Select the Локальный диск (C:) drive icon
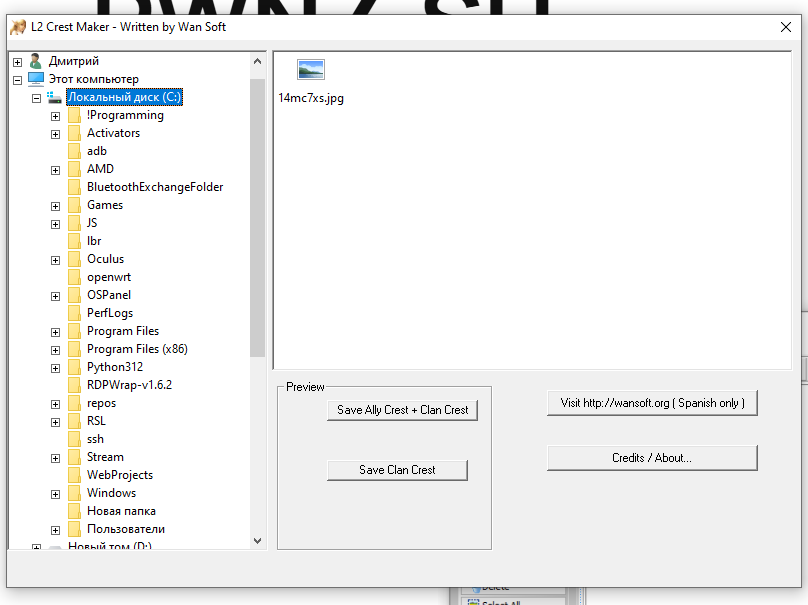This screenshot has width=808, height=605. [x=55, y=97]
